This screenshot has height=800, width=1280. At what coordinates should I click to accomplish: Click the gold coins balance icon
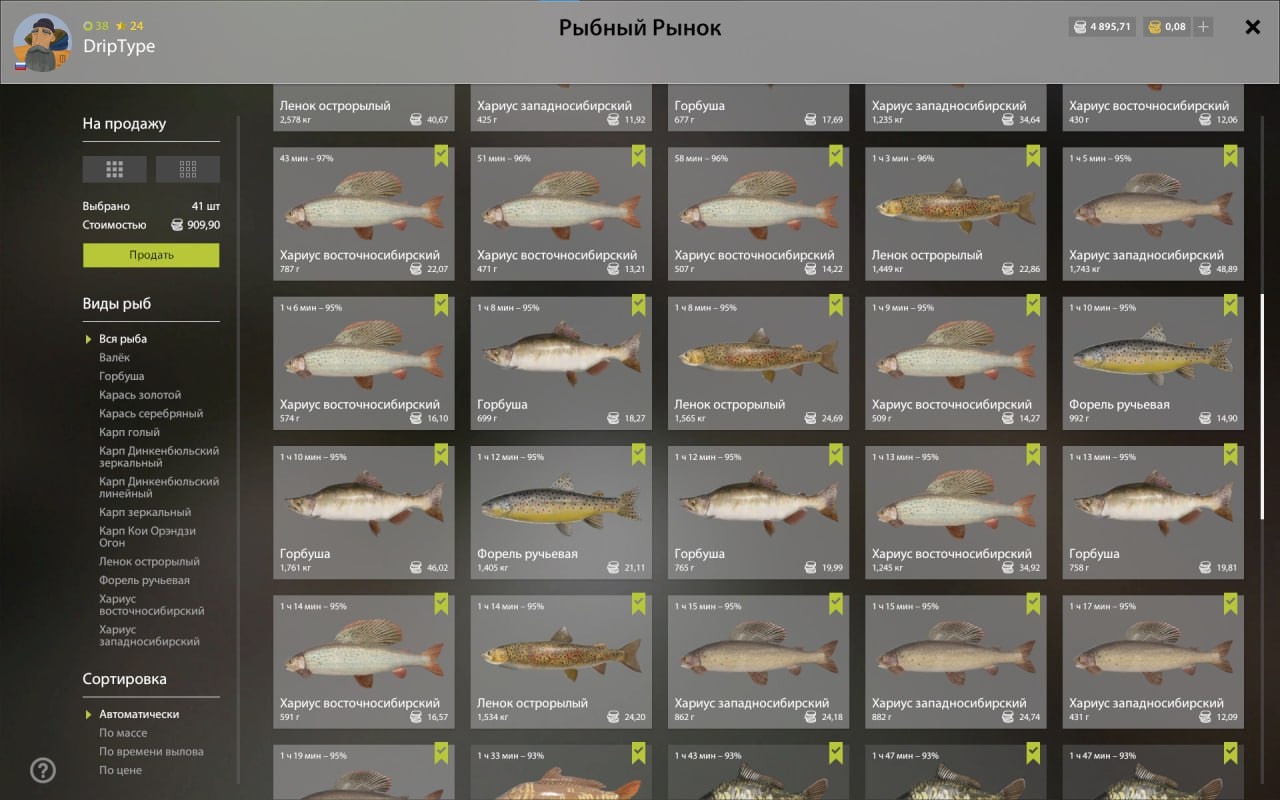(1153, 27)
